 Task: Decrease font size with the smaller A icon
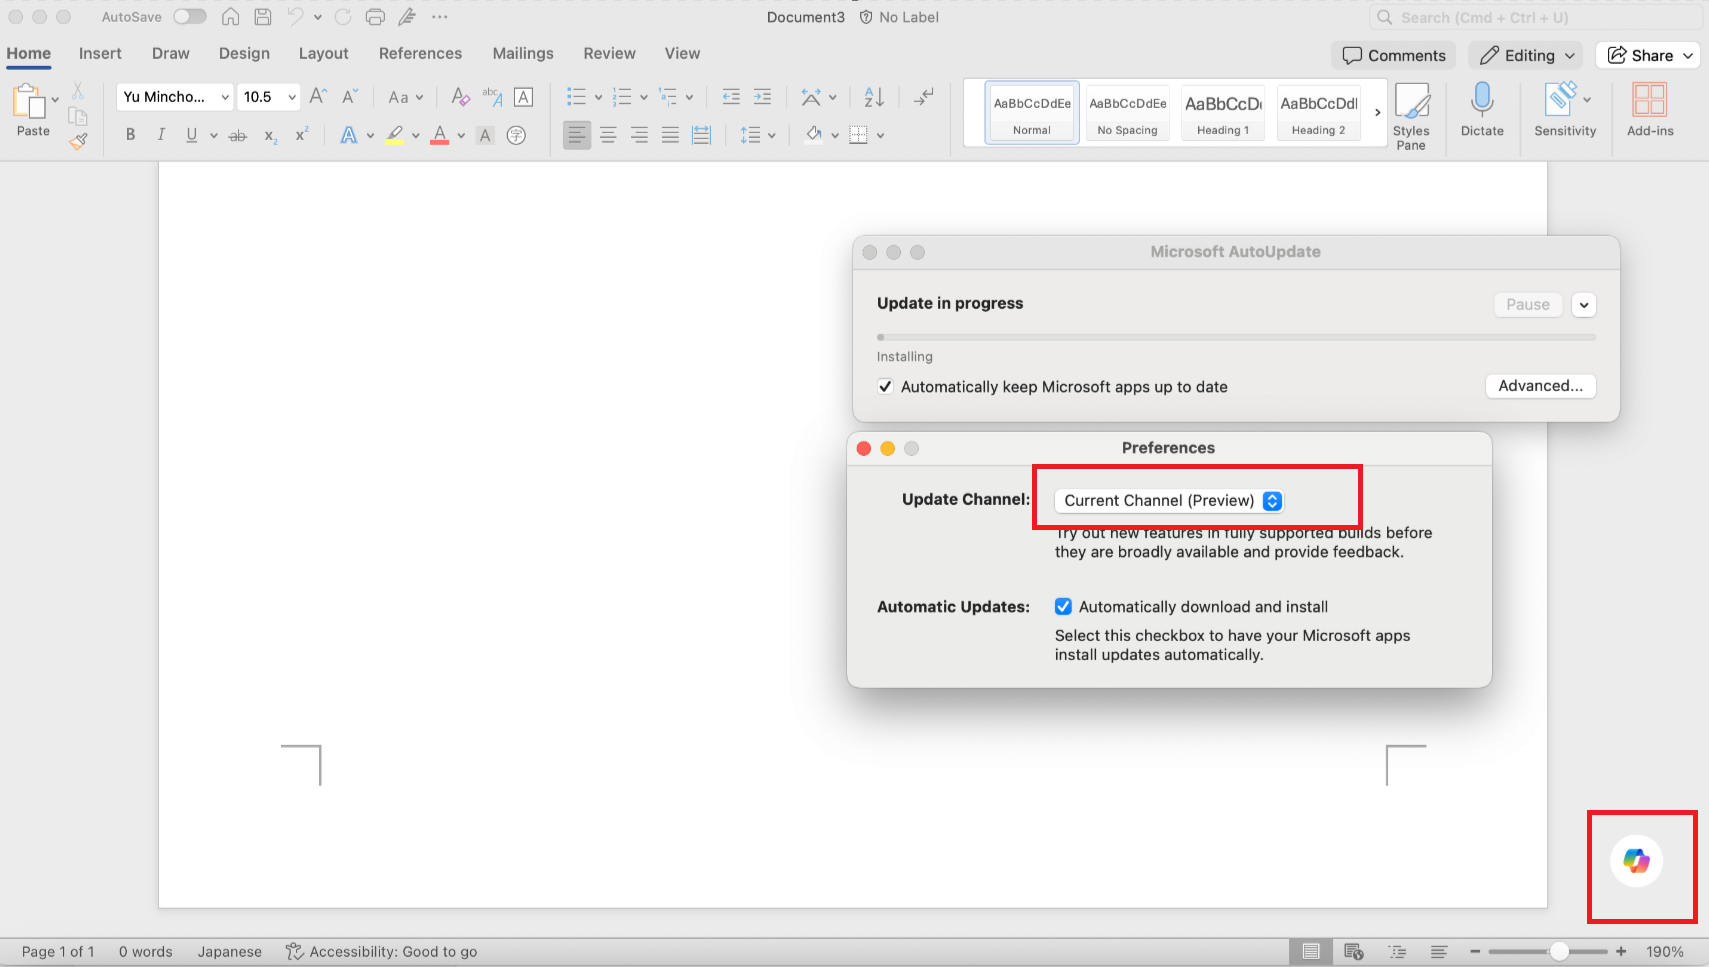point(349,96)
